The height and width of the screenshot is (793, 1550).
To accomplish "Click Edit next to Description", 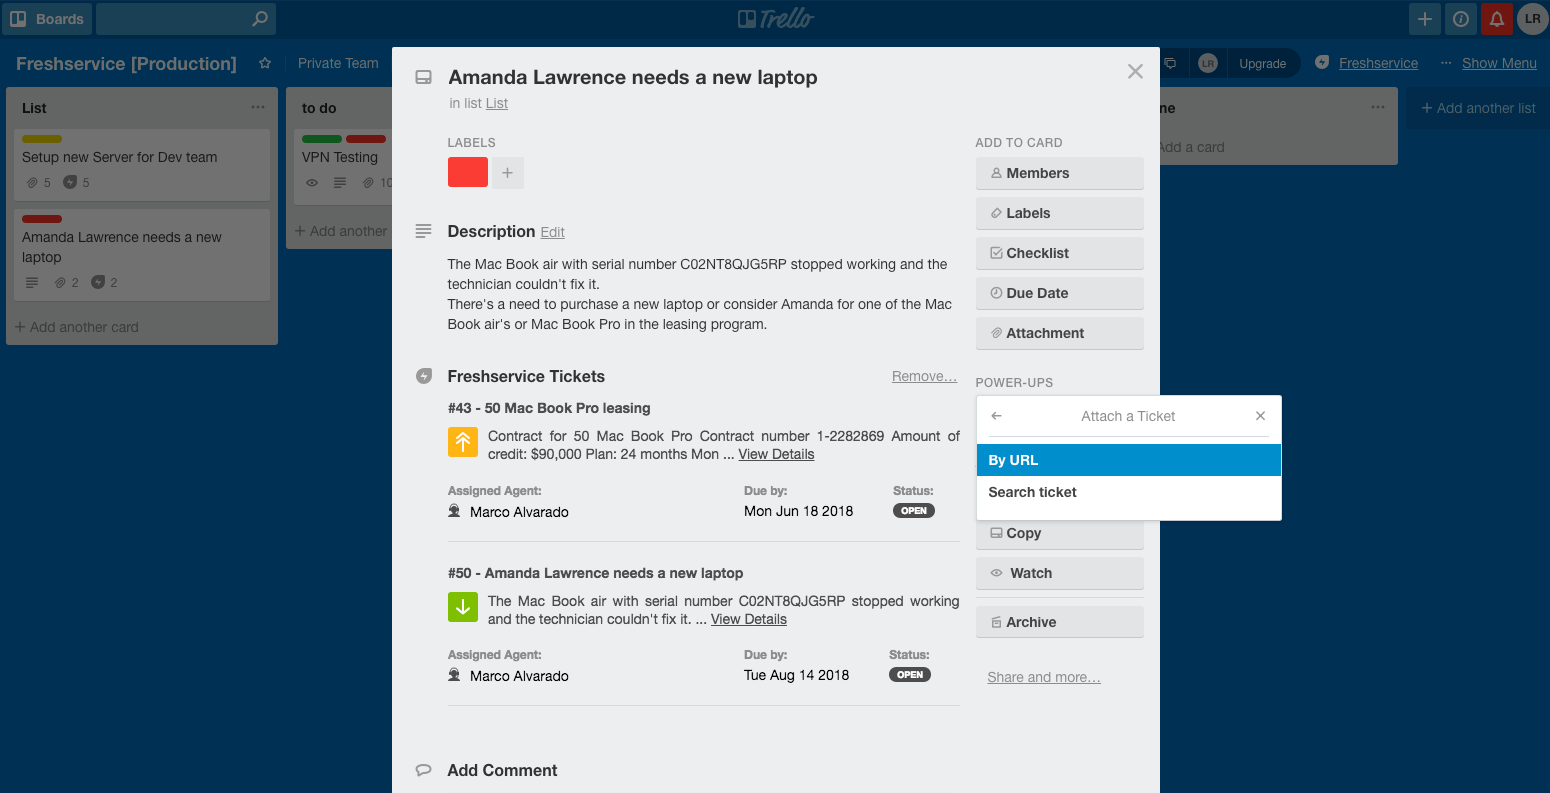I will (x=553, y=231).
